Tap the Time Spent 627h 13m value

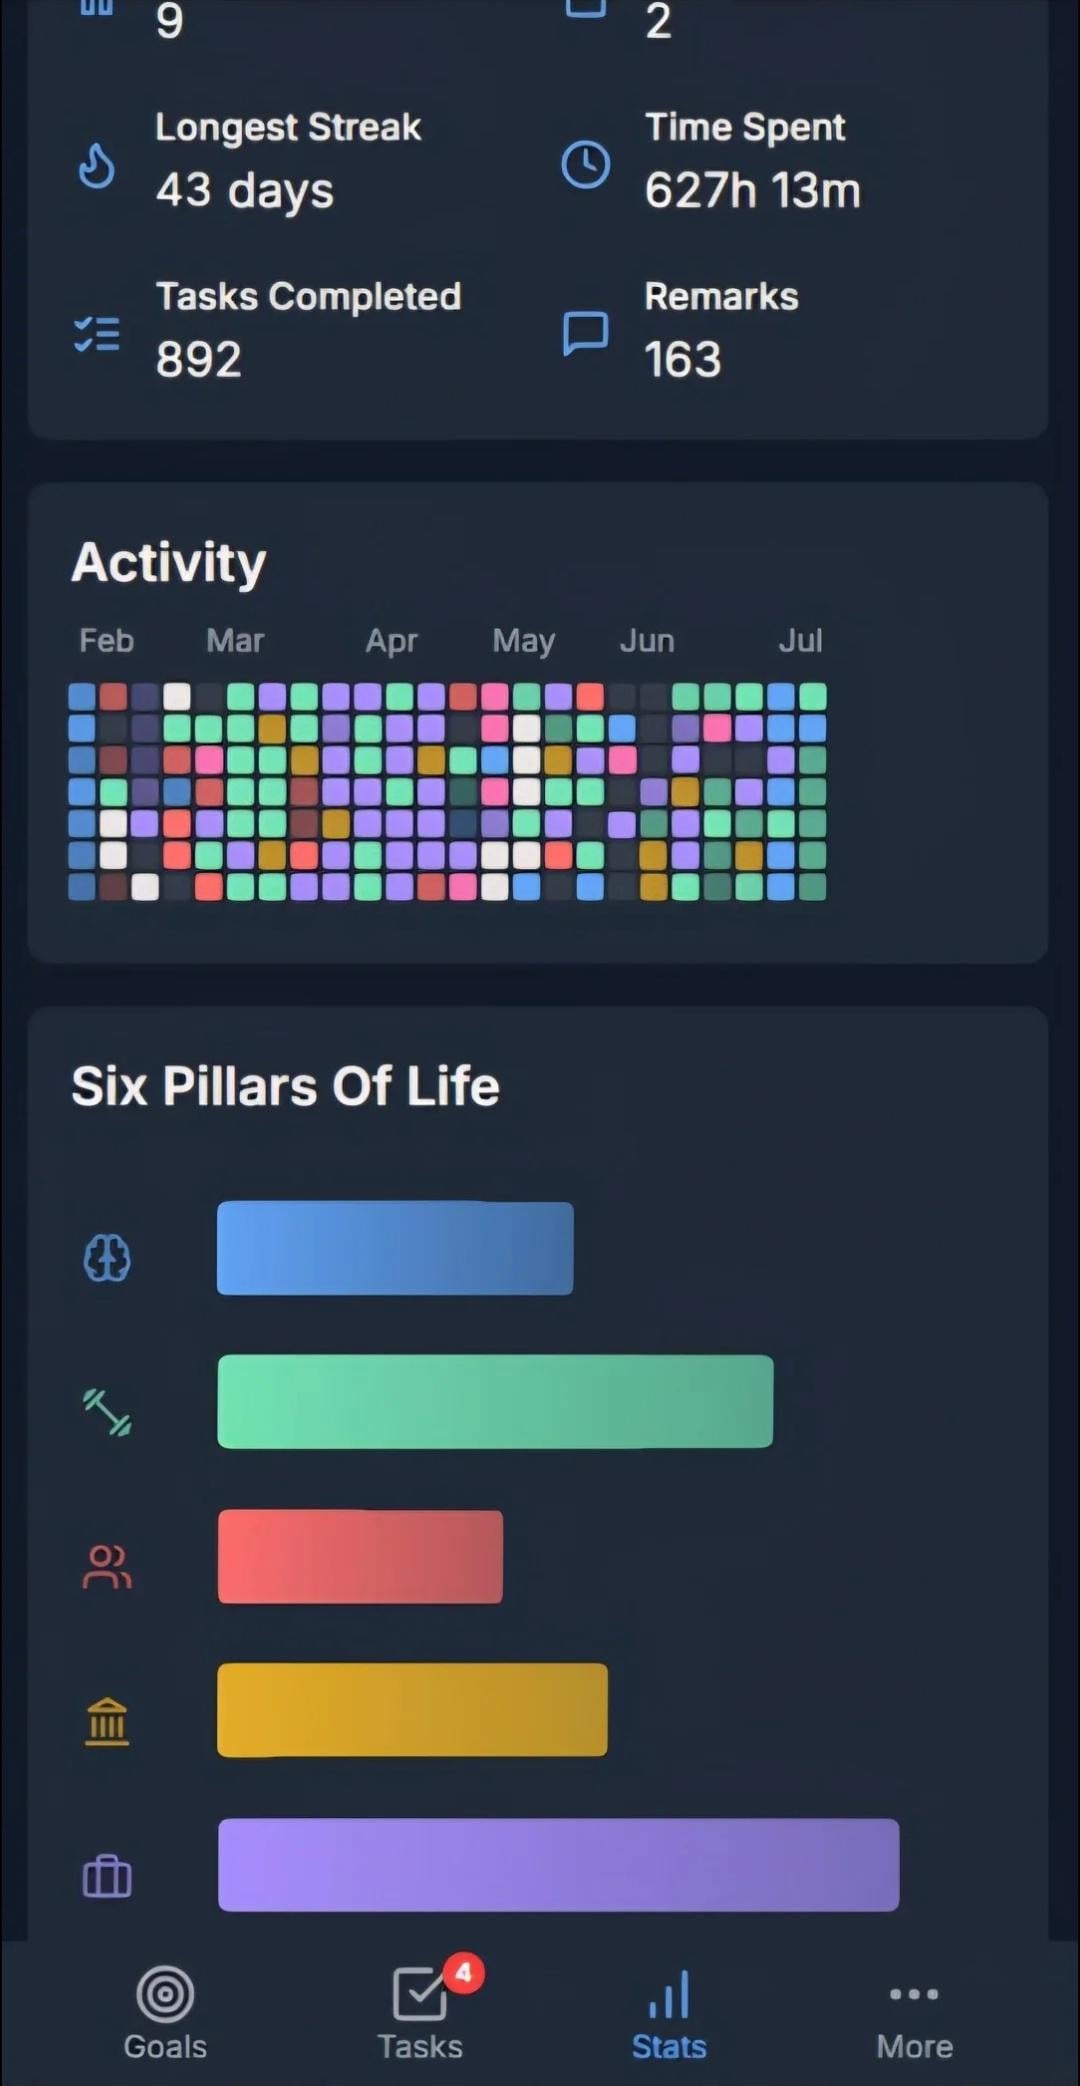pyautogui.click(x=752, y=190)
